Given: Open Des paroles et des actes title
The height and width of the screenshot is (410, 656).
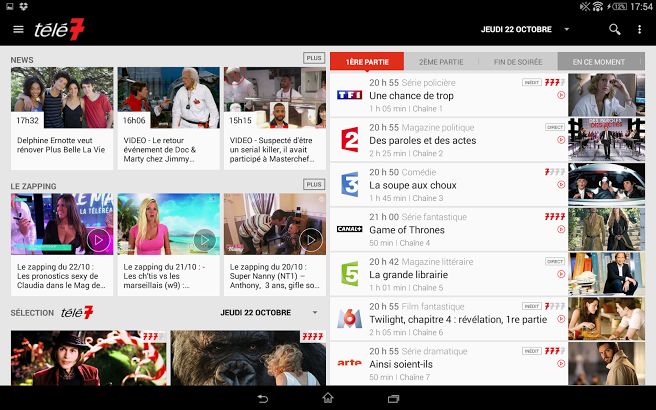Looking at the screenshot, I should tap(423, 141).
